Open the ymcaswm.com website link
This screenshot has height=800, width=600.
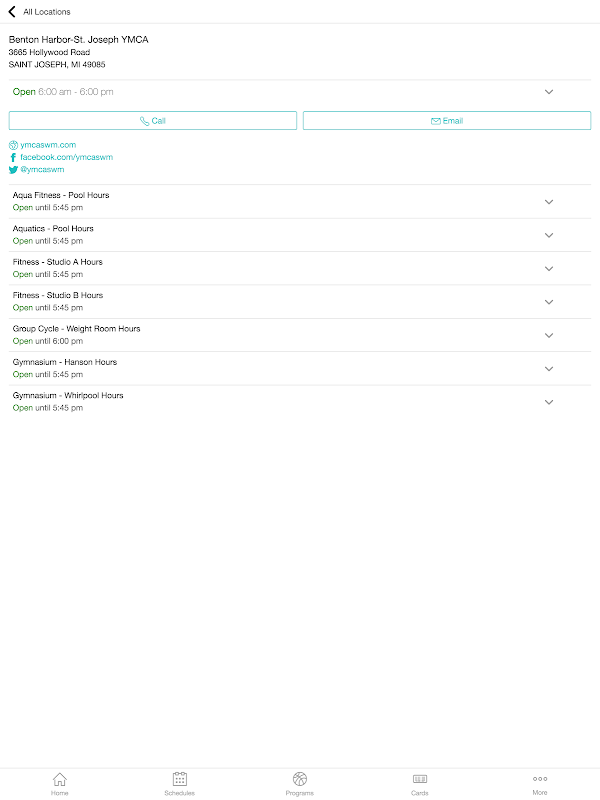click(48, 145)
